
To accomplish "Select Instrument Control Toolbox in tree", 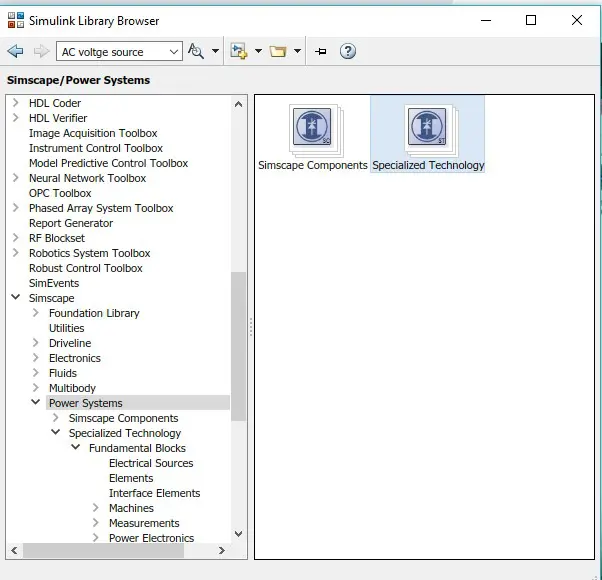I will point(96,148).
